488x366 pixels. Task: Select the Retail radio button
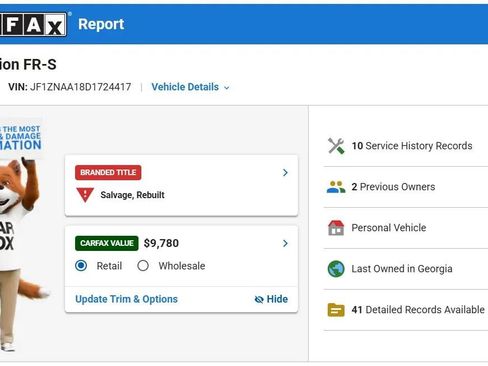(81, 266)
